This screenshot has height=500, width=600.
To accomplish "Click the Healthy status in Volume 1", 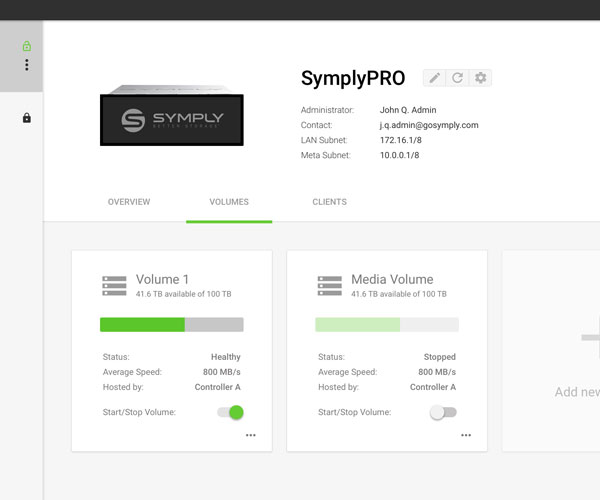I will click(x=226, y=357).
